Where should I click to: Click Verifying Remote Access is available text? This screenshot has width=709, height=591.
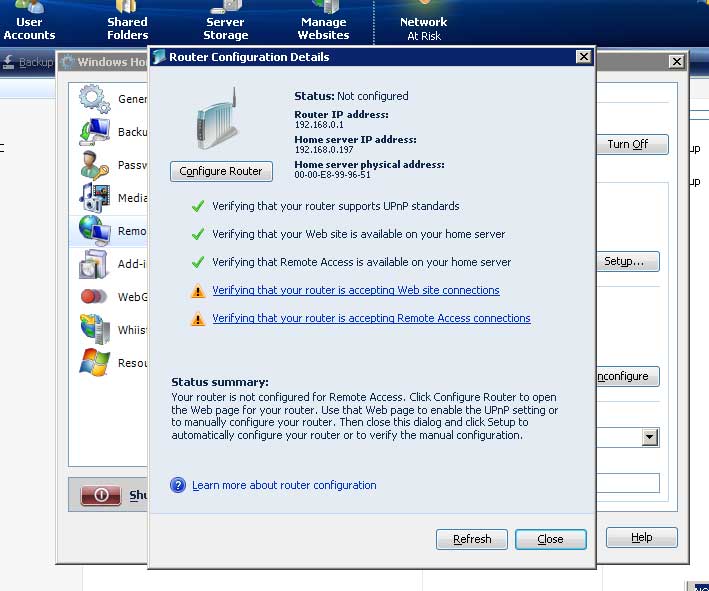[x=362, y=262]
